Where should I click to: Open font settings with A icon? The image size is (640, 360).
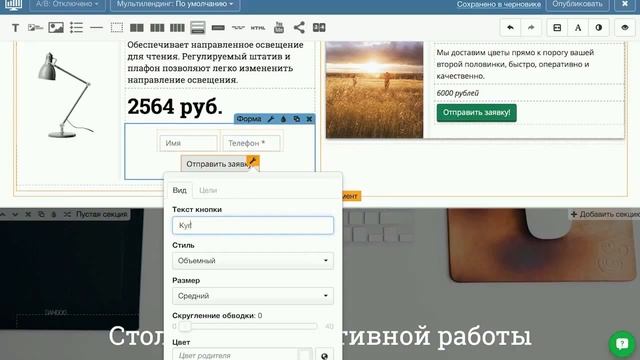coord(578,28)
